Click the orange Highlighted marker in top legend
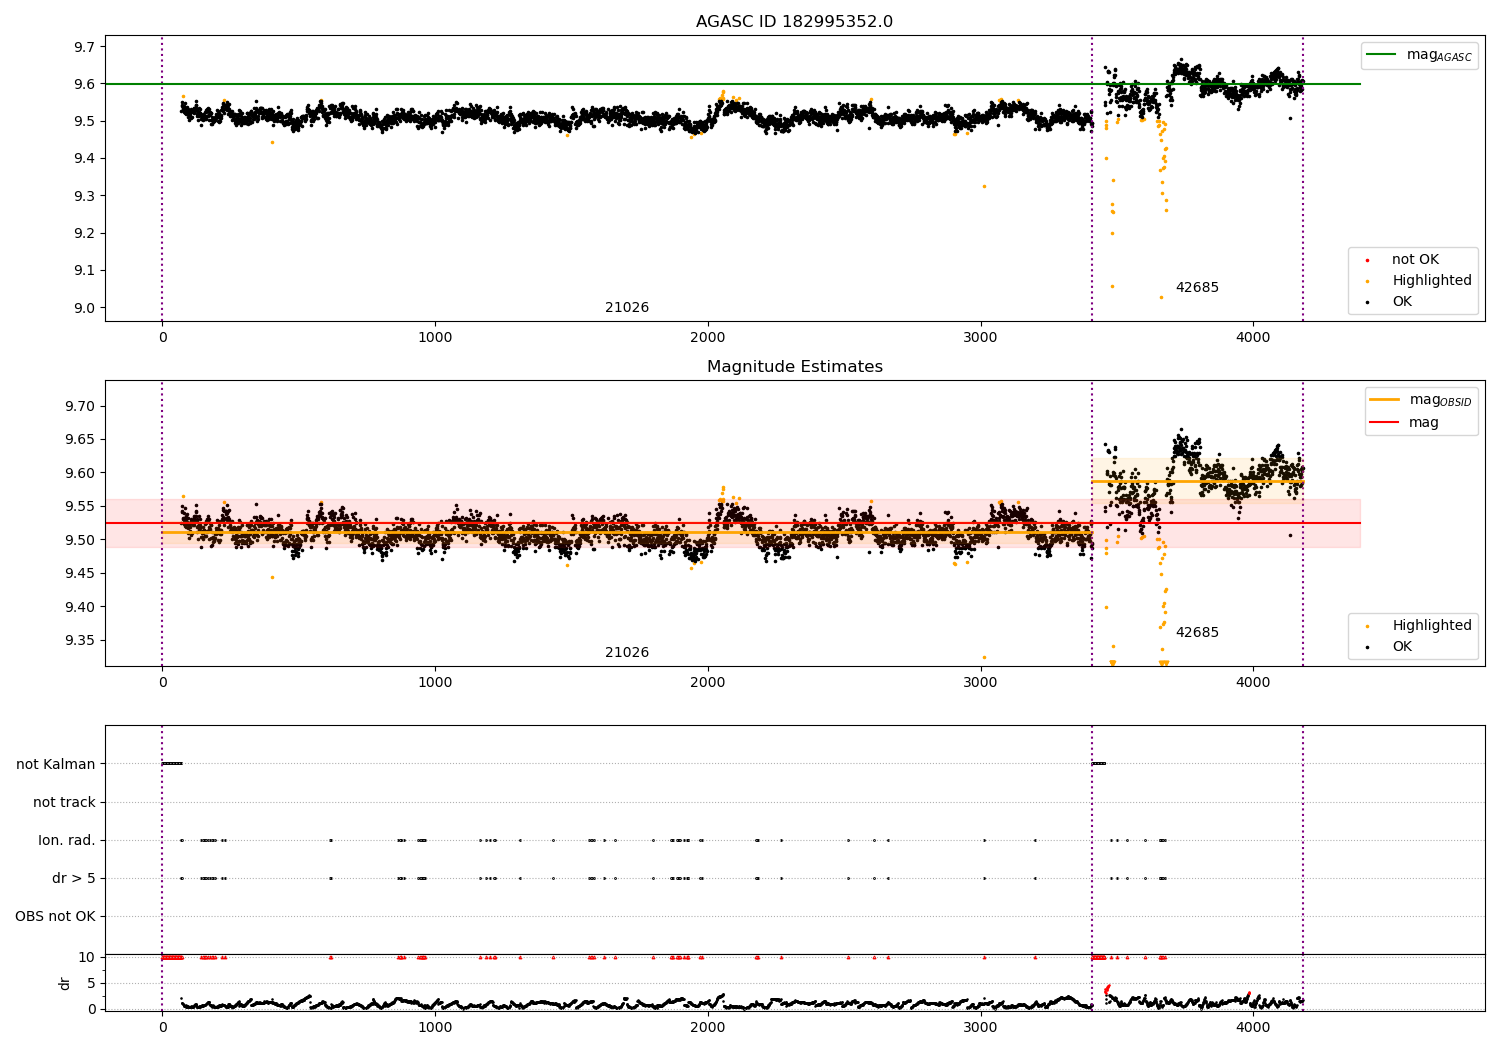Viewport: 1500px width, 1050px height. pyautogui.click(x=1368, y=281)
